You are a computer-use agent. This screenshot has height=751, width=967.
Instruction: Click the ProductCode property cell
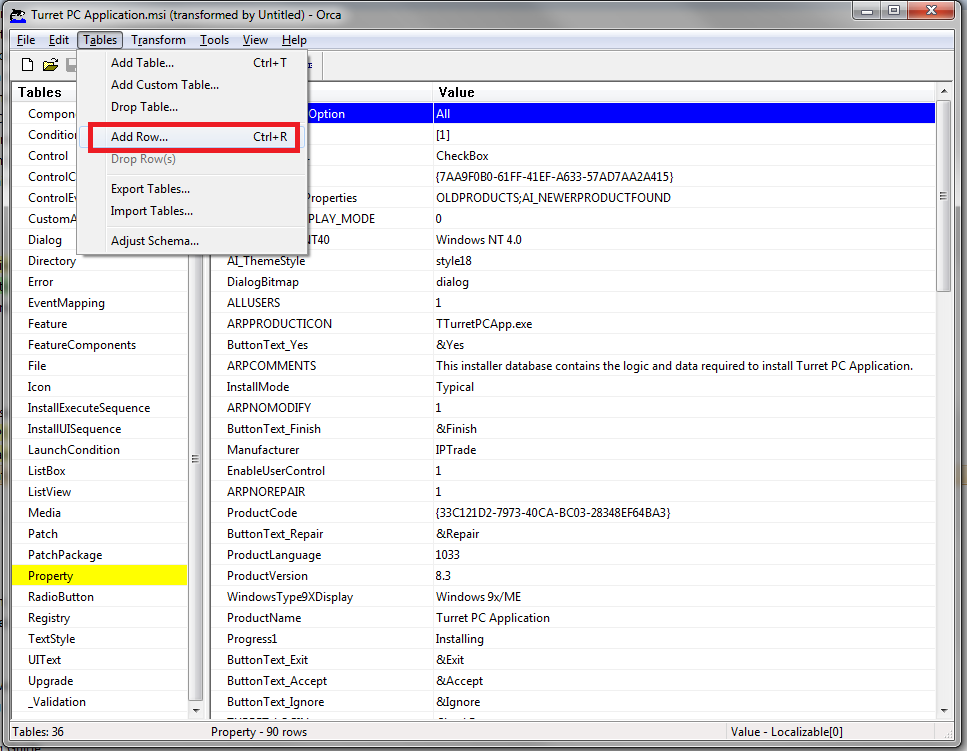(322, 512)
